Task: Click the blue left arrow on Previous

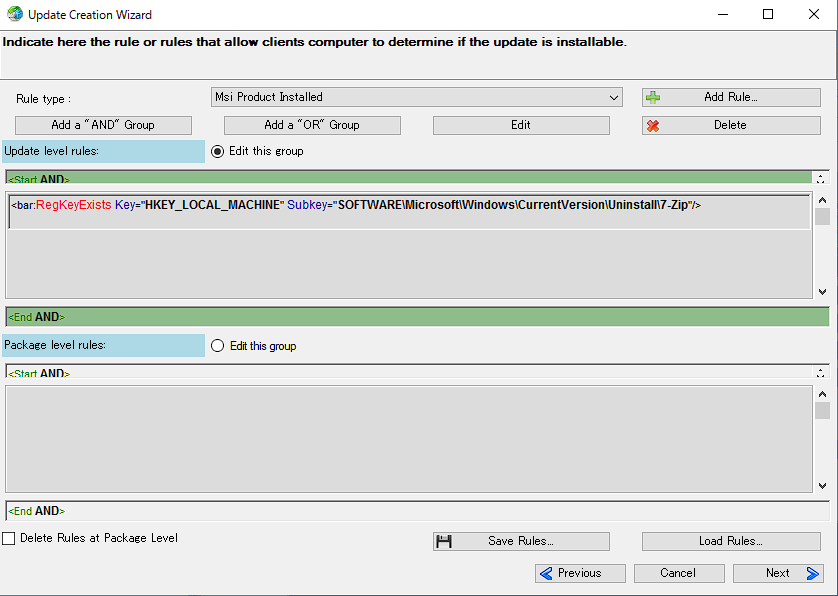Action: [546, 574]
